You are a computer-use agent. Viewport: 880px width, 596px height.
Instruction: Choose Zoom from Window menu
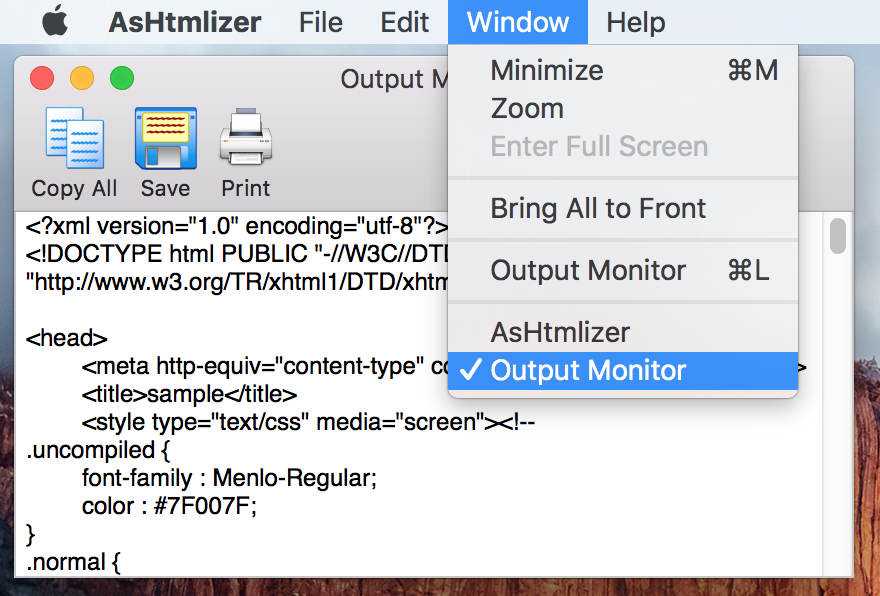623,109
